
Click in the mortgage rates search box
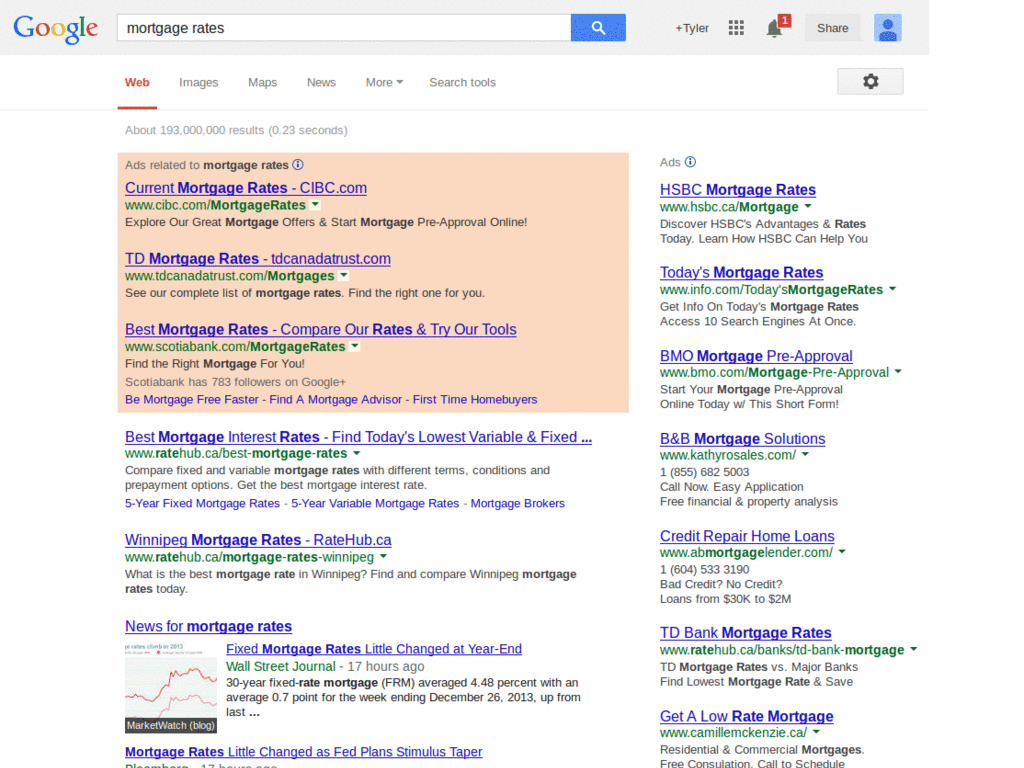[x=344, y=28]
